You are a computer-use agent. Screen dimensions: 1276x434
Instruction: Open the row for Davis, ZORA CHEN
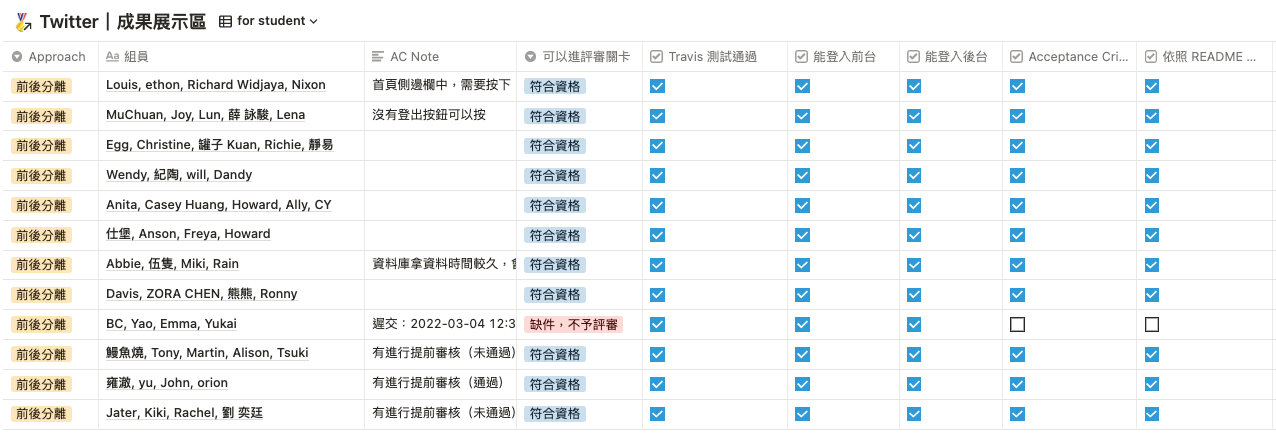(201, 295)
